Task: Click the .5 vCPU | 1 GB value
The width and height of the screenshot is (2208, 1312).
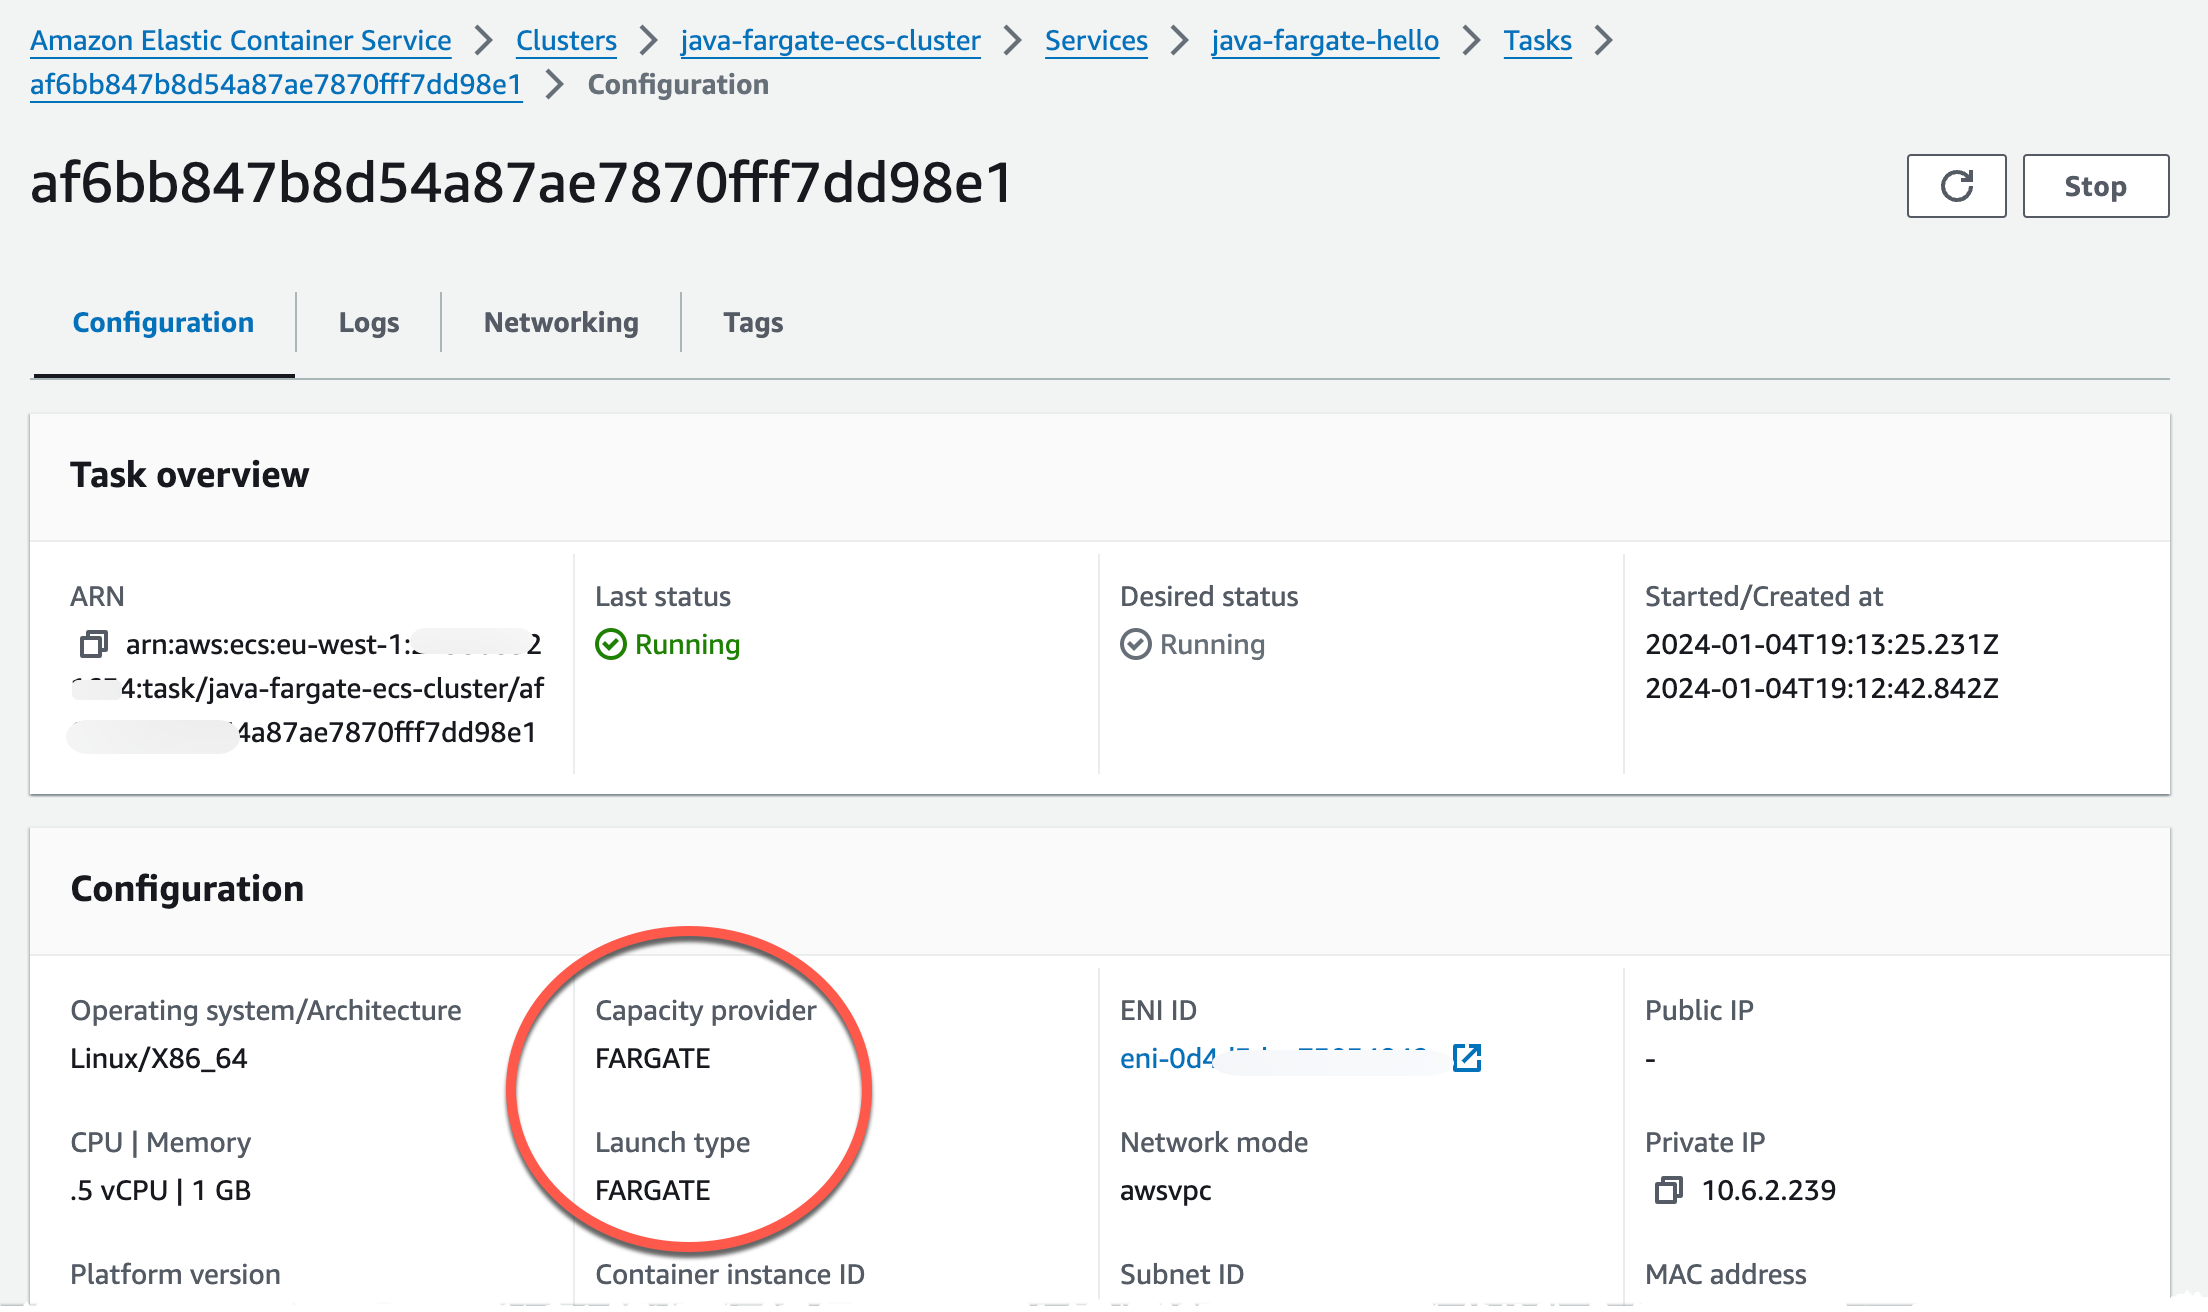Action: click(x=161, y=1190)
